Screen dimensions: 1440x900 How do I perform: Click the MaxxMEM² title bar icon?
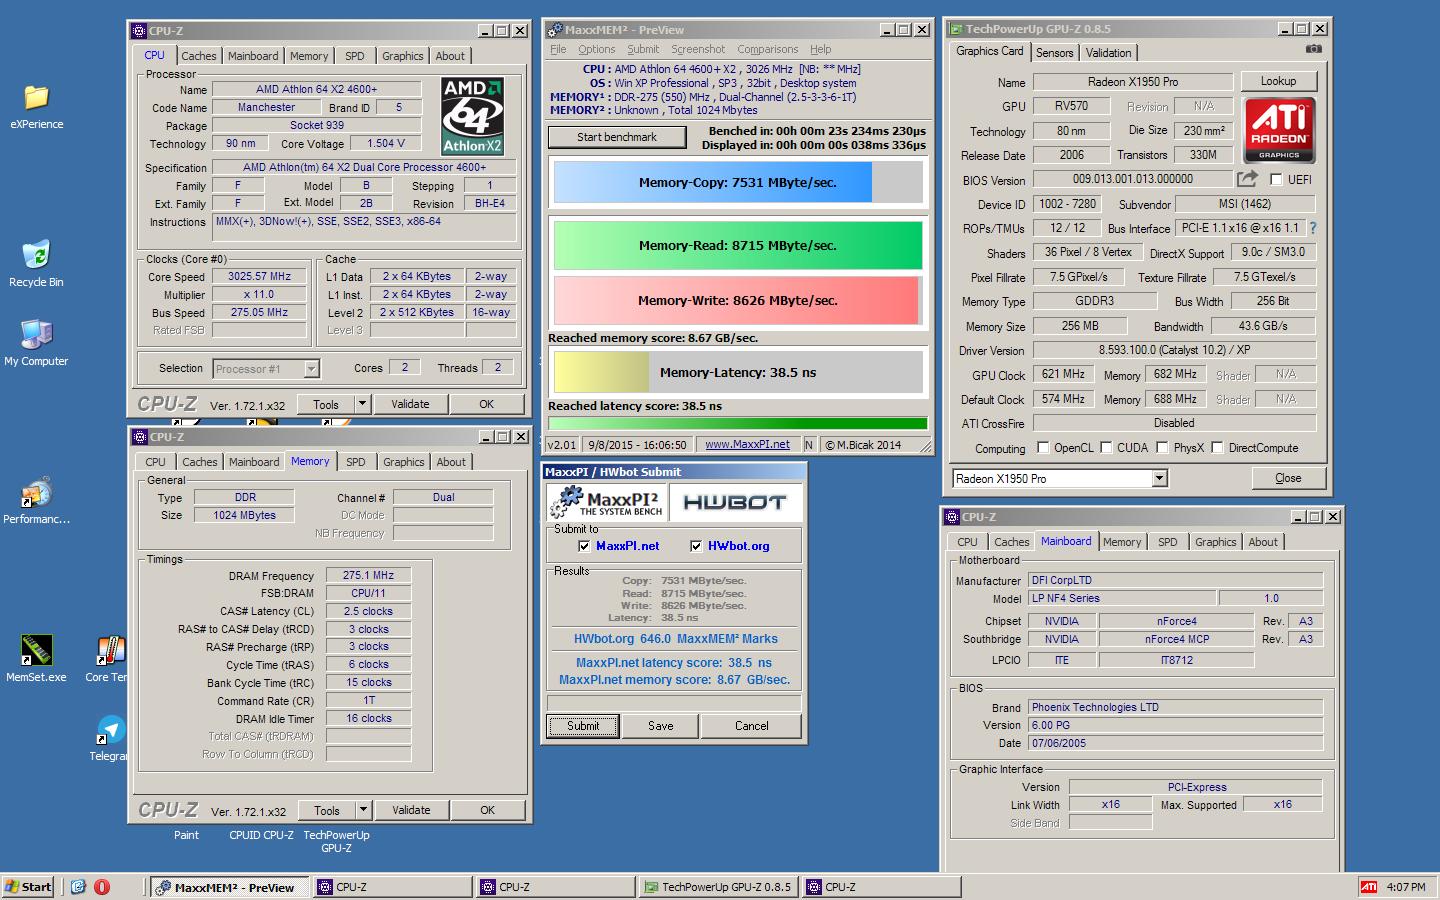tap(554, 30)
